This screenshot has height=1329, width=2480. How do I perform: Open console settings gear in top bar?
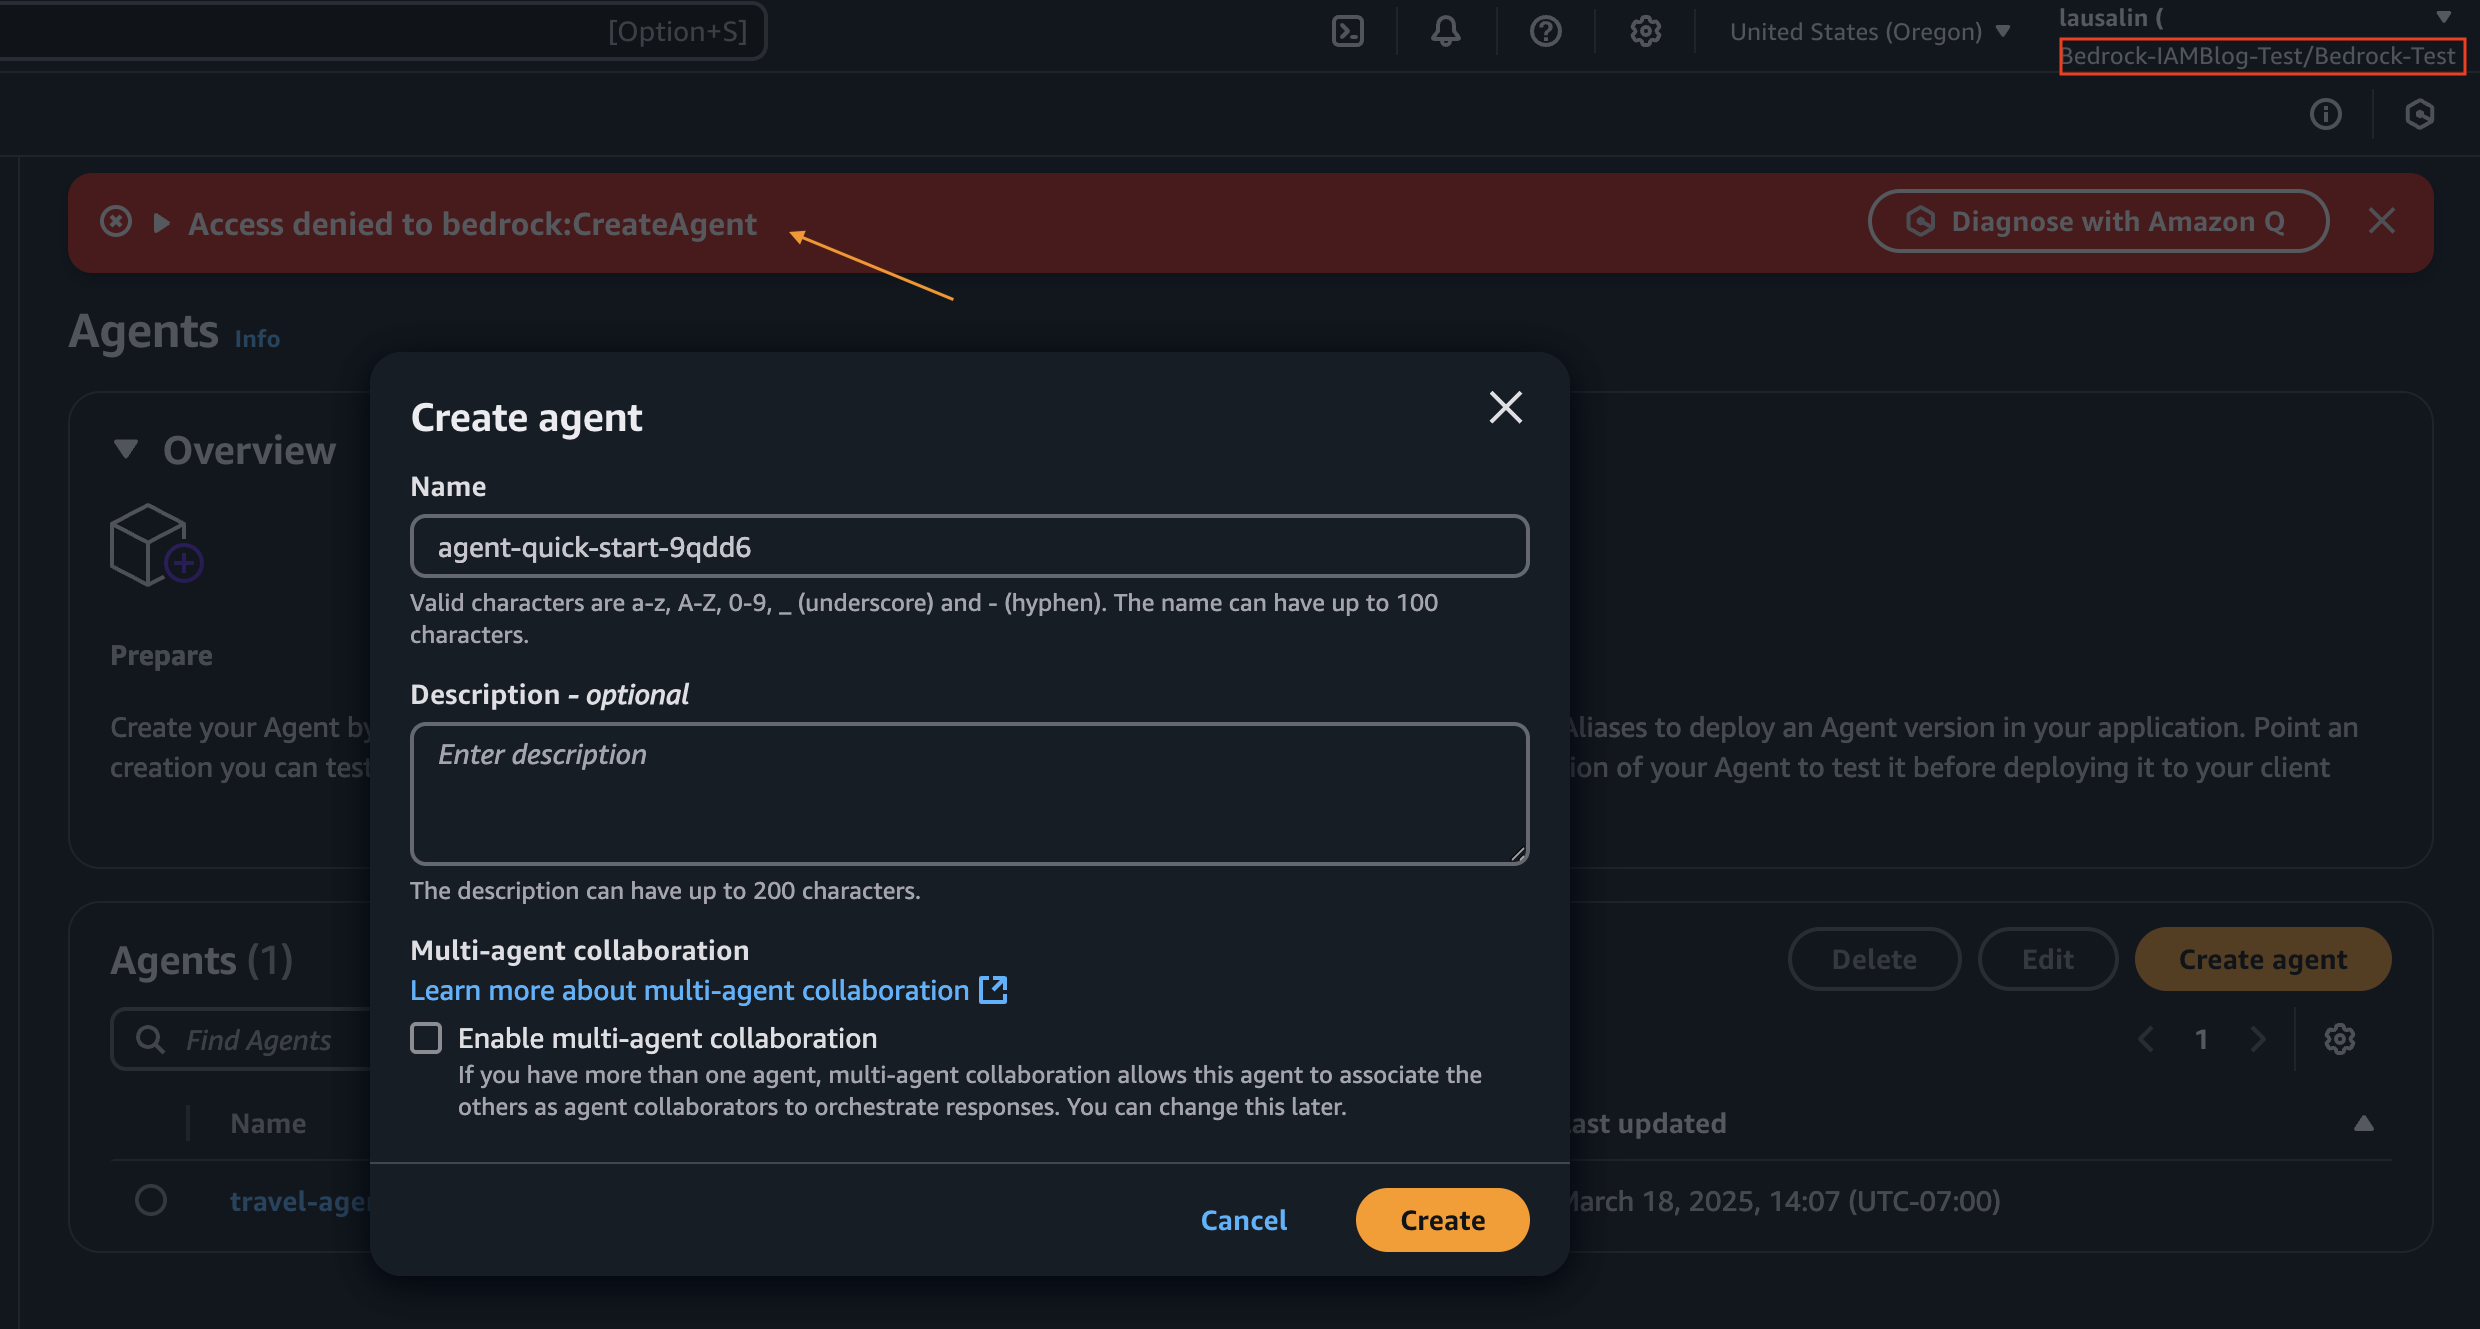tap(1645, 32)
